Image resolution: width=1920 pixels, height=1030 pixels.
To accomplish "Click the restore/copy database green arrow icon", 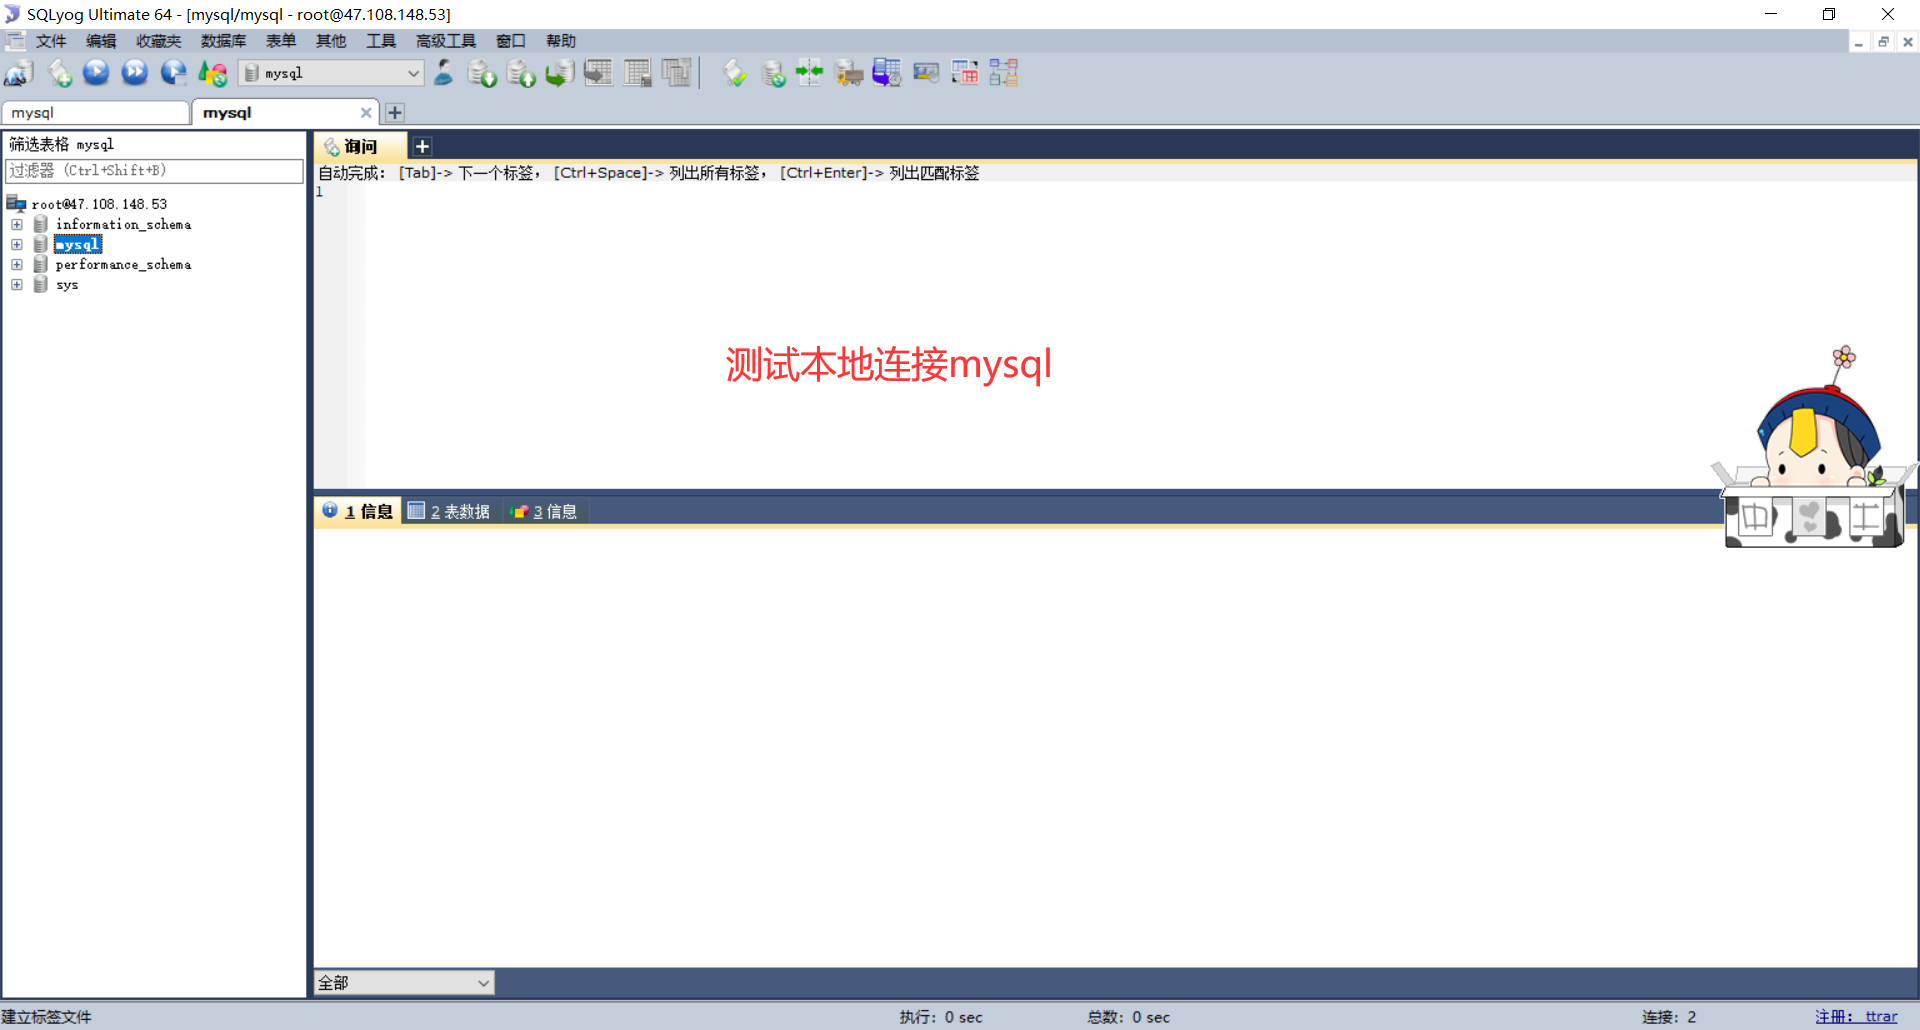I will 560,73.
